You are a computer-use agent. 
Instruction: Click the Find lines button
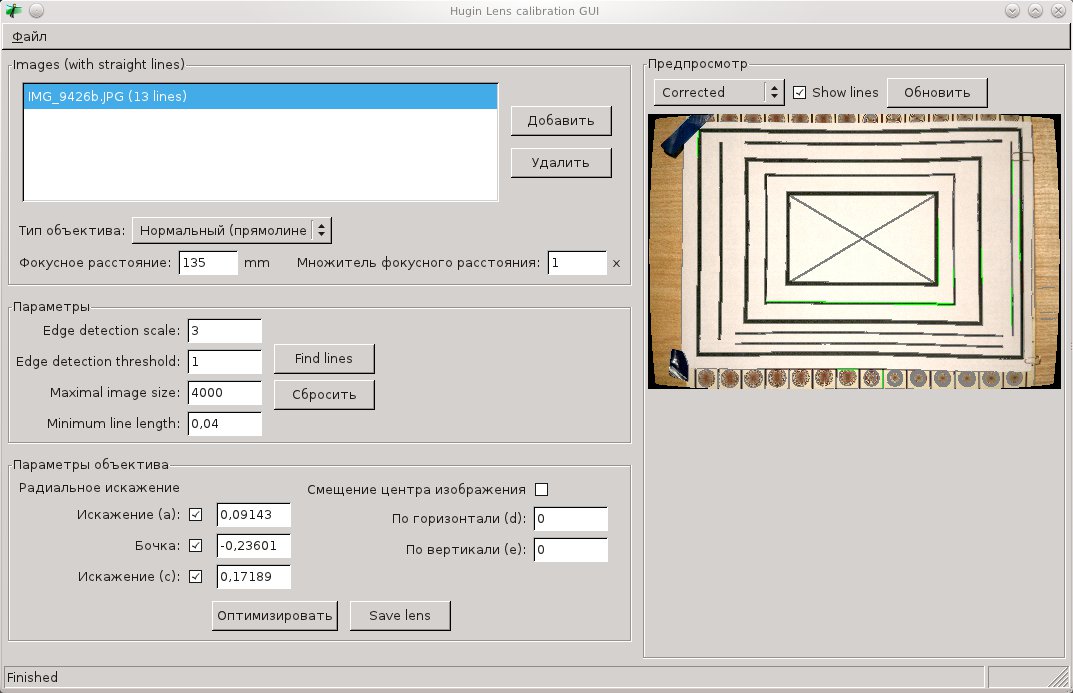point(323,358)
